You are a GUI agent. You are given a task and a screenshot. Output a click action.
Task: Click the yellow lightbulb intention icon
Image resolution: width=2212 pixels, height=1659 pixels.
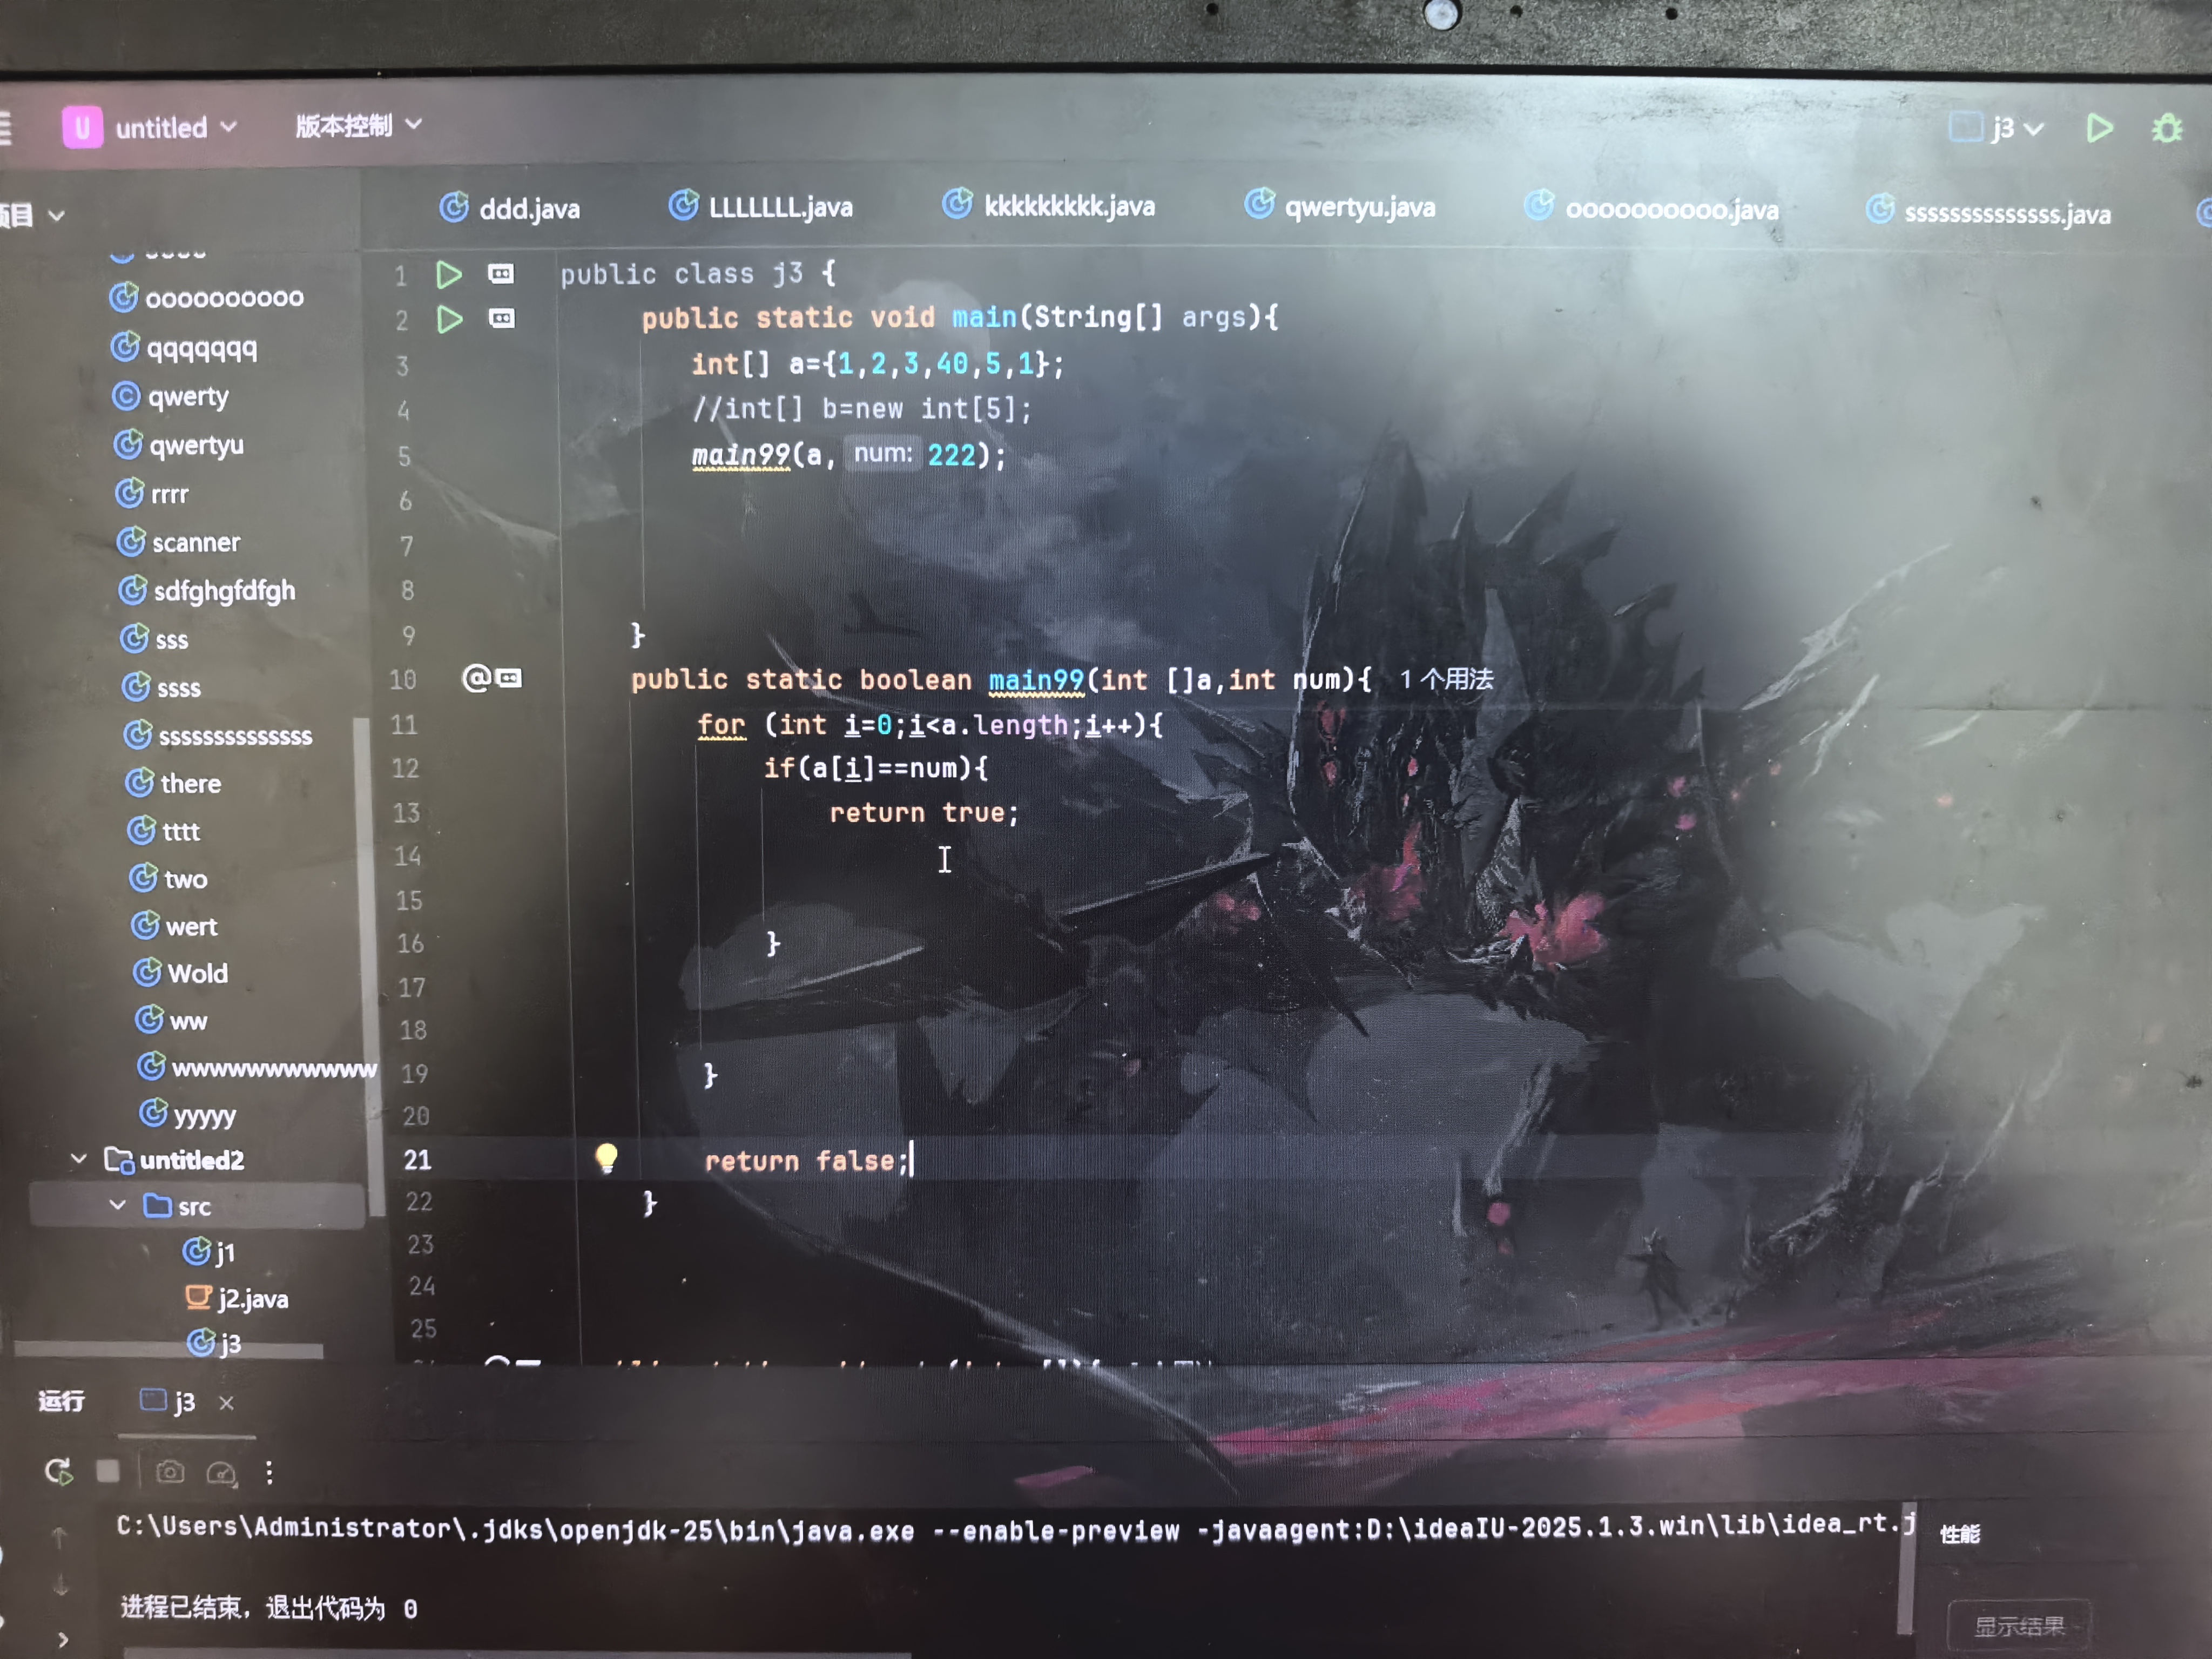[606, 1158]
